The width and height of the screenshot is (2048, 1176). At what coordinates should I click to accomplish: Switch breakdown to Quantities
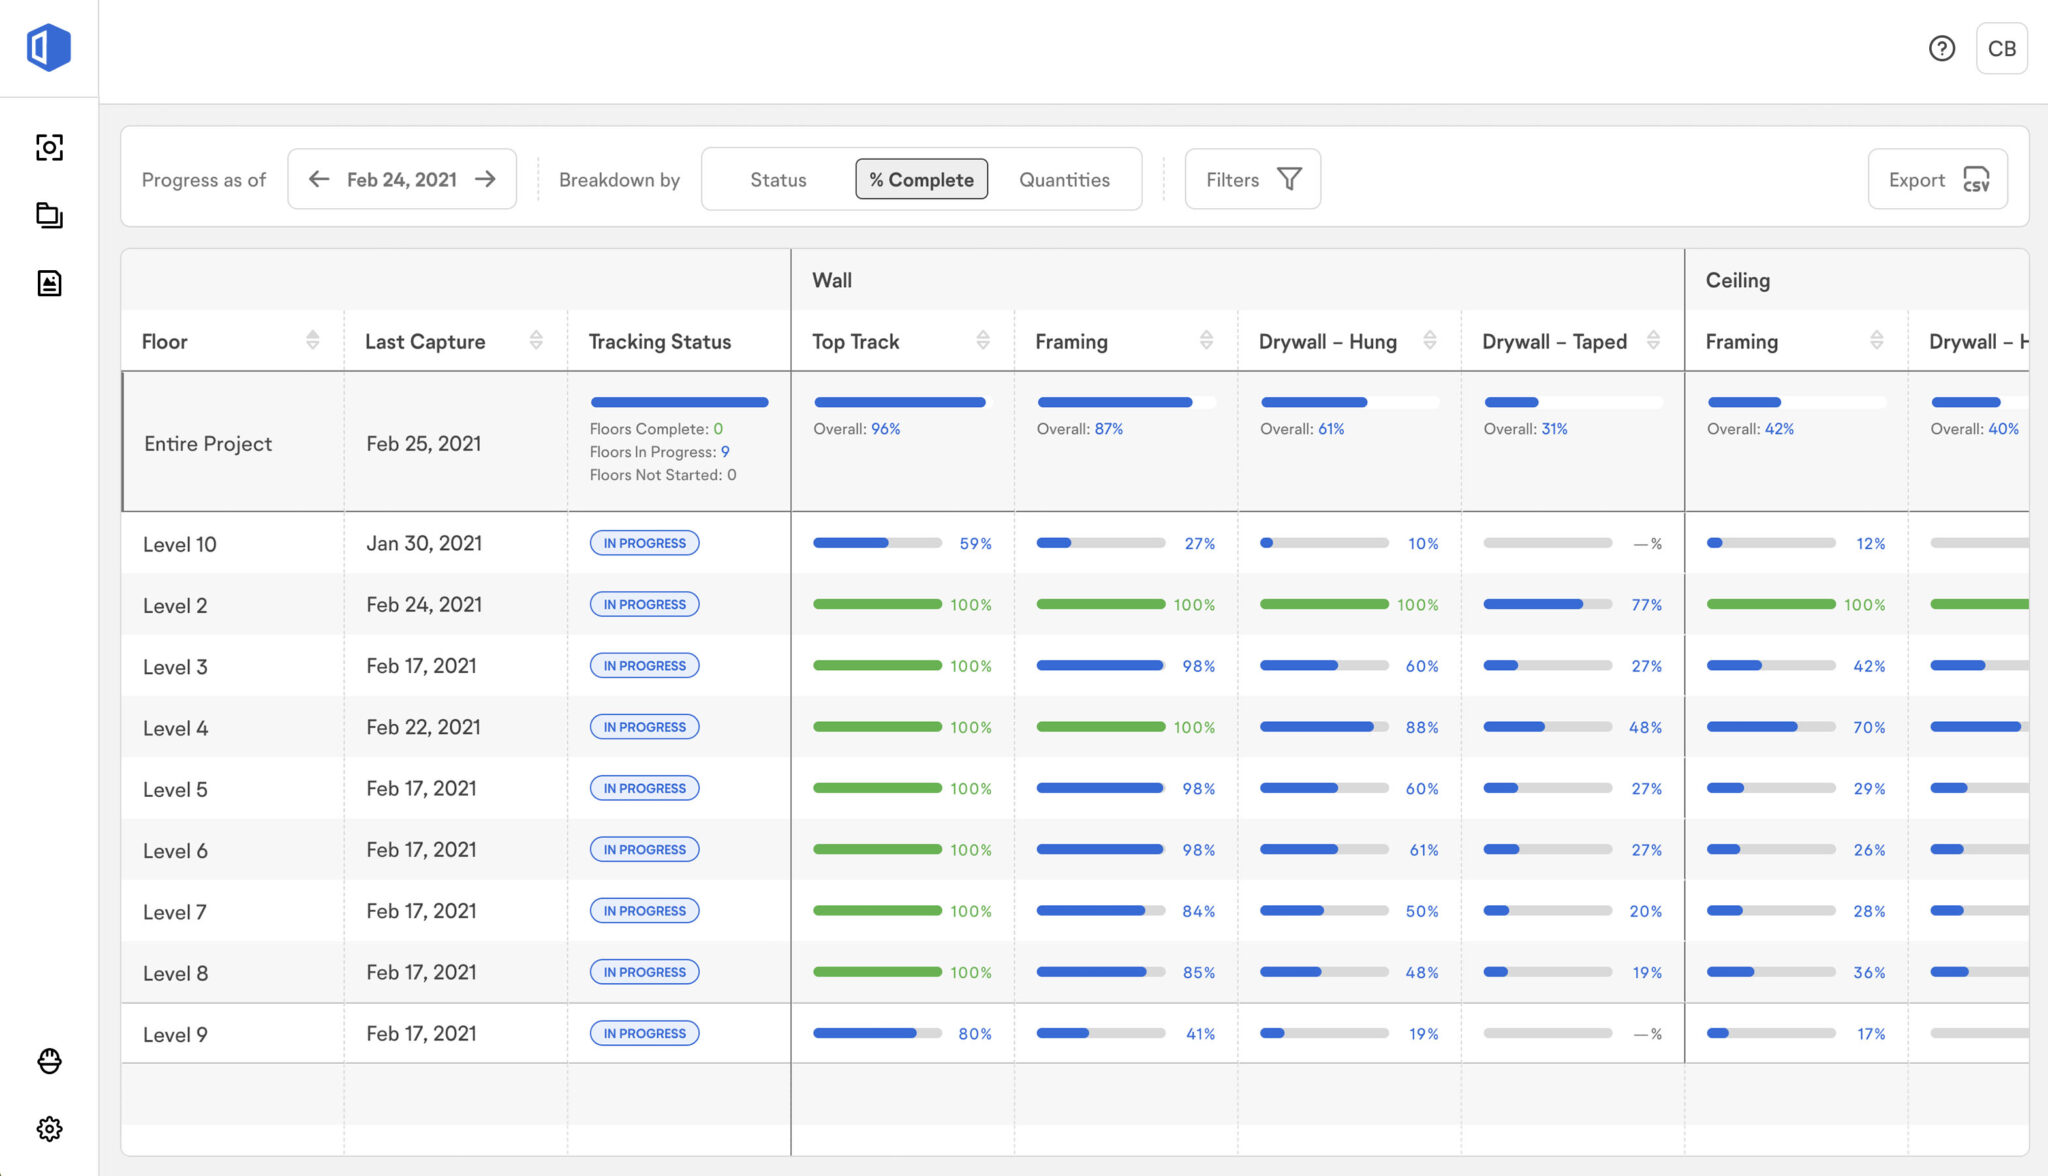coord(1064,180)
